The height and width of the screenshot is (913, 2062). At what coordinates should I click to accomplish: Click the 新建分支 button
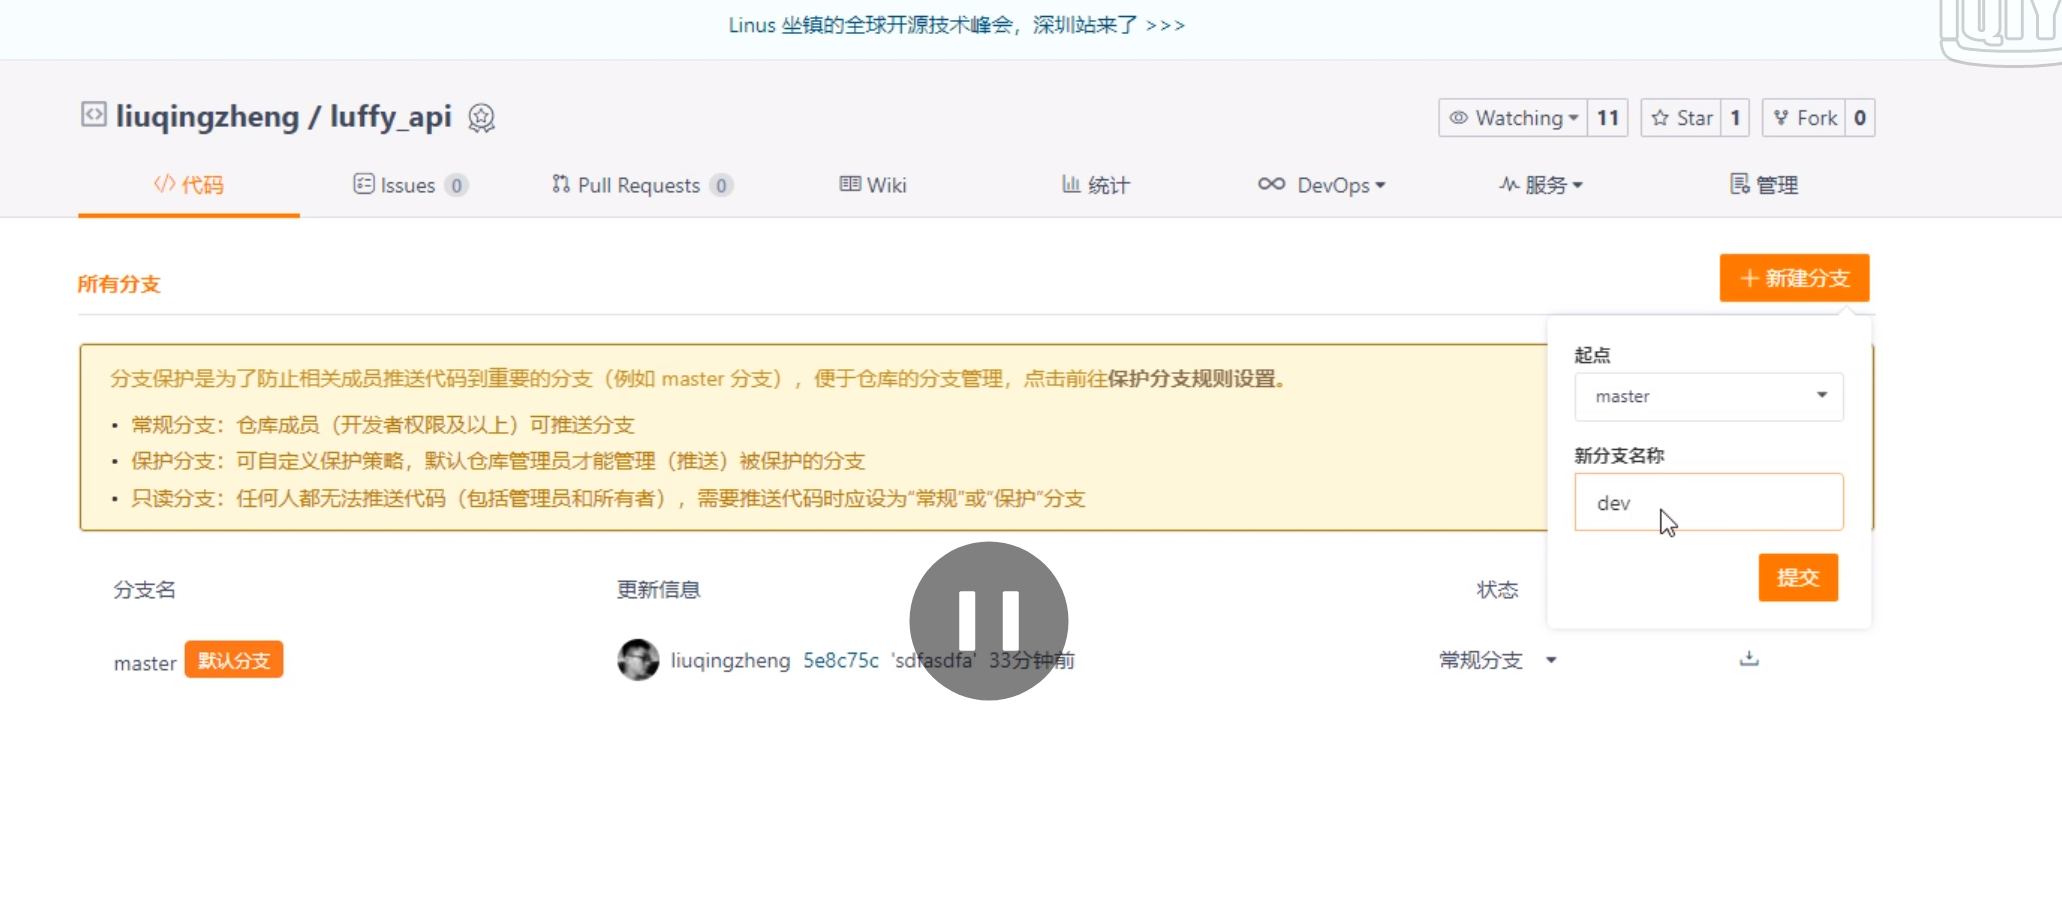pyautogui.click(x=1795, y=278)
